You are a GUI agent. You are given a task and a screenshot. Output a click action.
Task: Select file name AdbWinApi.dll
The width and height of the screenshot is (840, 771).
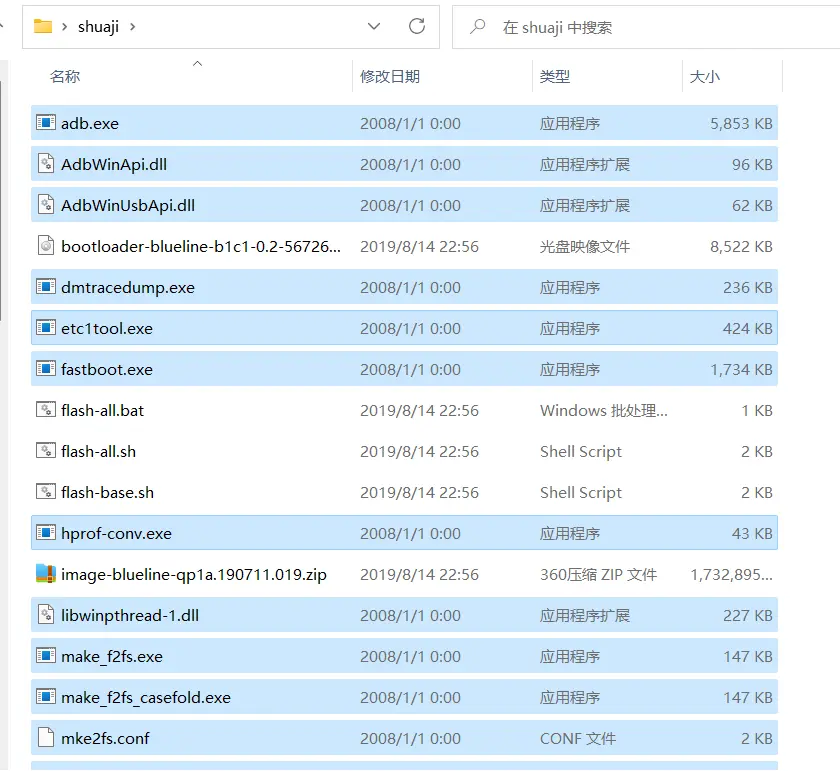click(x=114, y=164)
